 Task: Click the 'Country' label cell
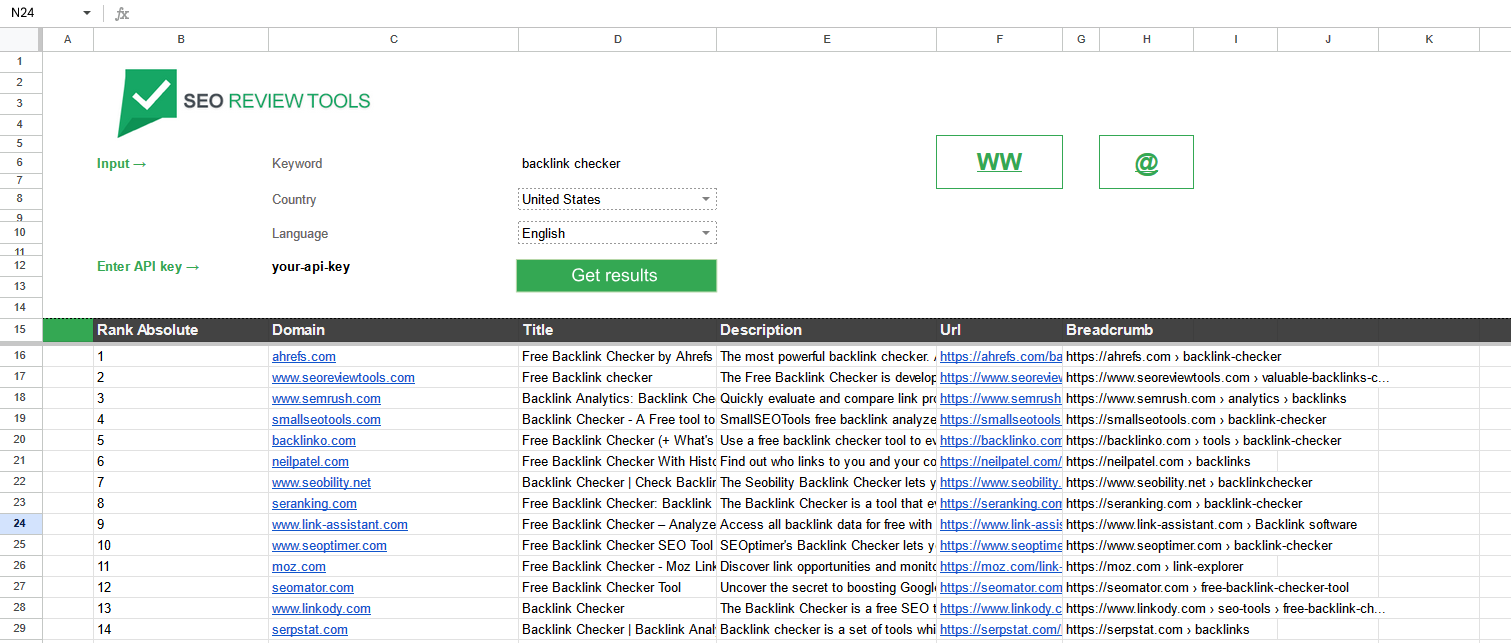[x=294, y=199]
